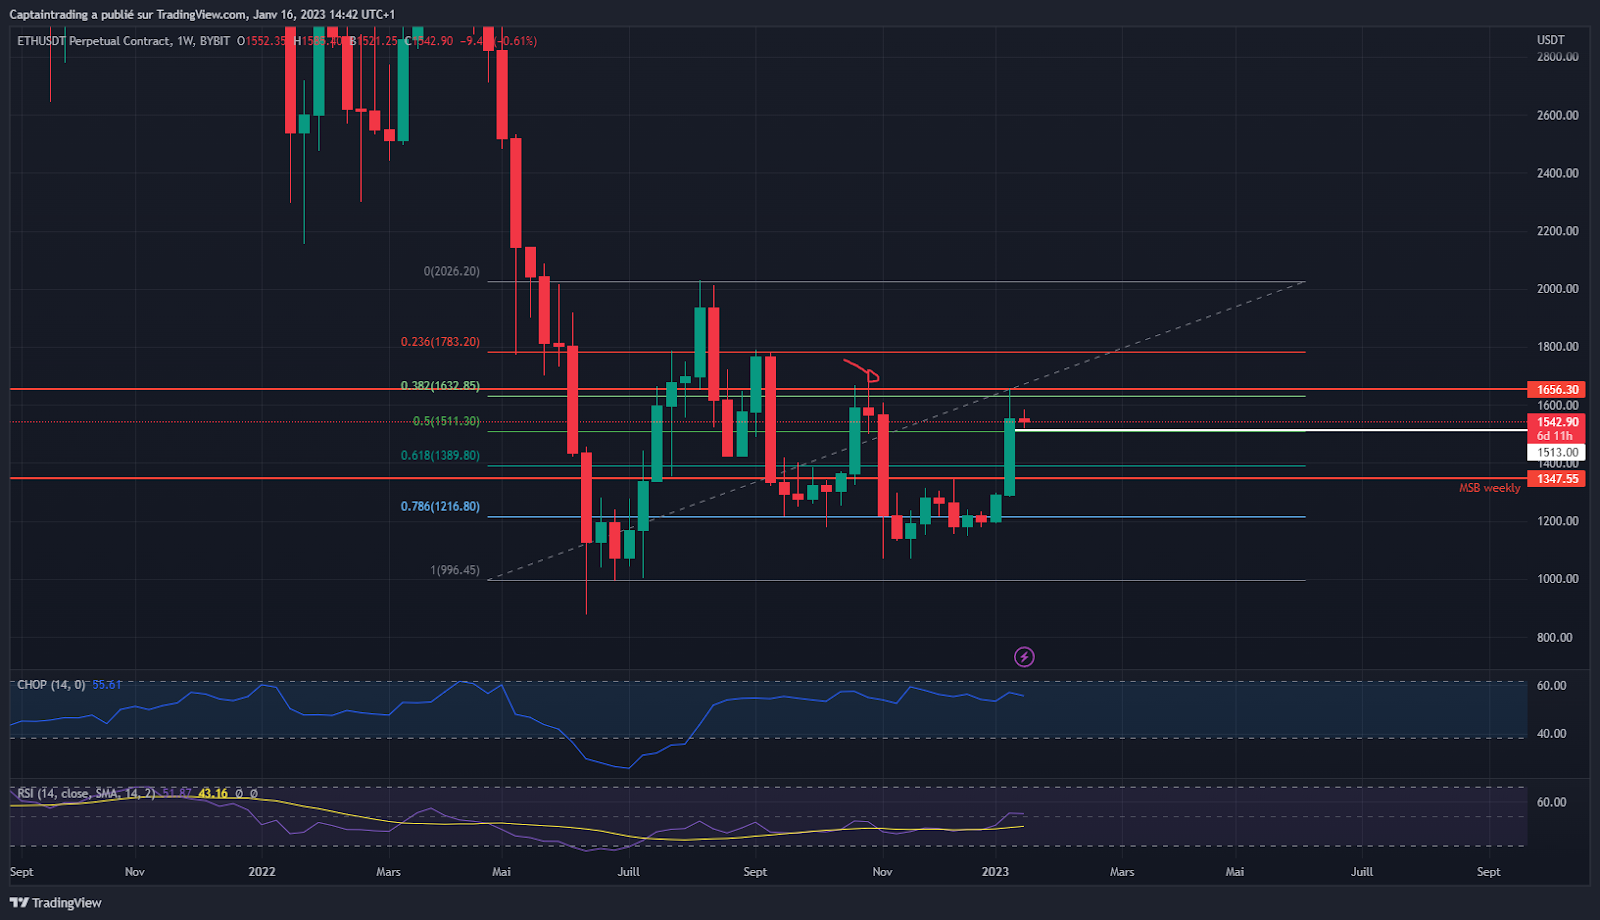
Task: Click the Nov label just before 2023
Action: (x=882, y=872)
